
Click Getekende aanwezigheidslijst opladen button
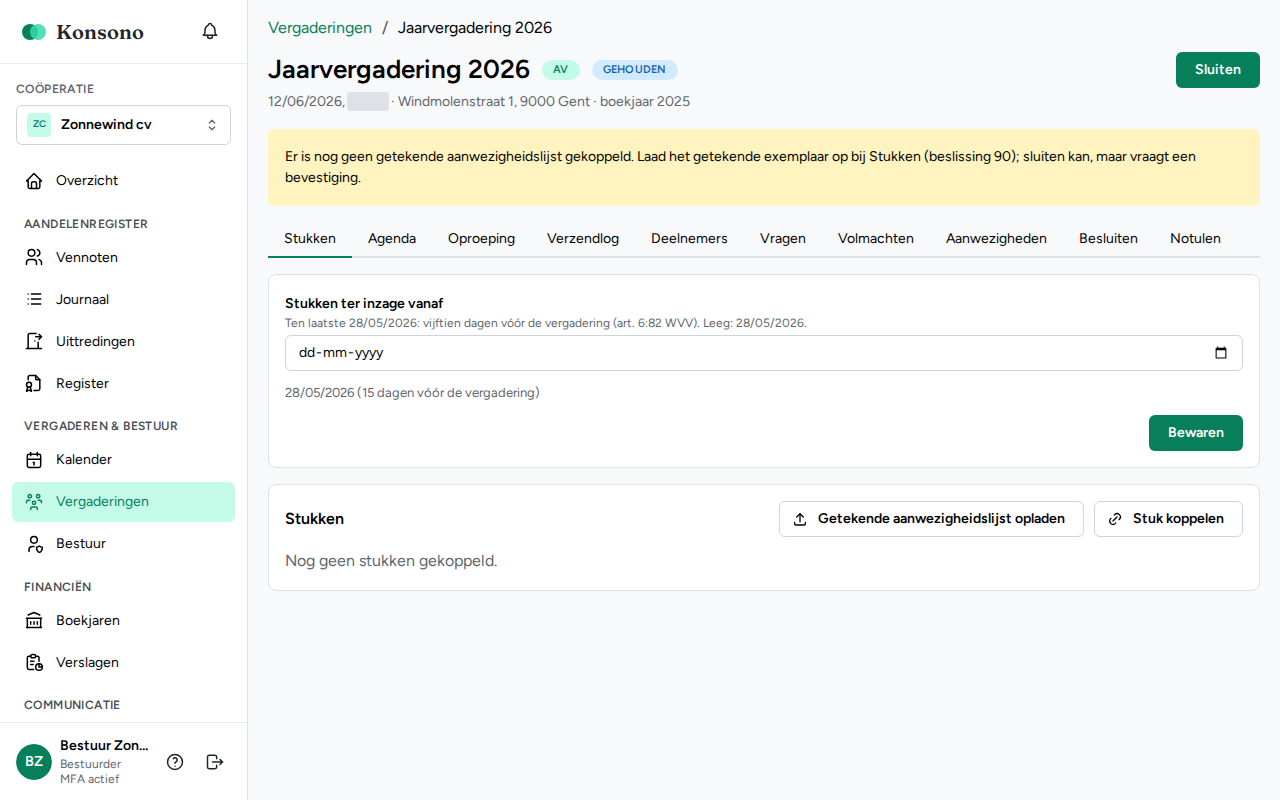pos(931,519)
